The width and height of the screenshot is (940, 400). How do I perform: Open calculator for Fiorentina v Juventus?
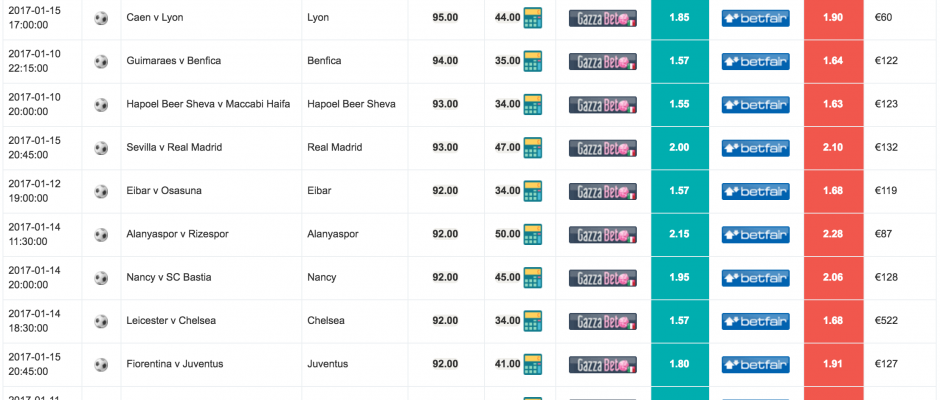[532, 364]
